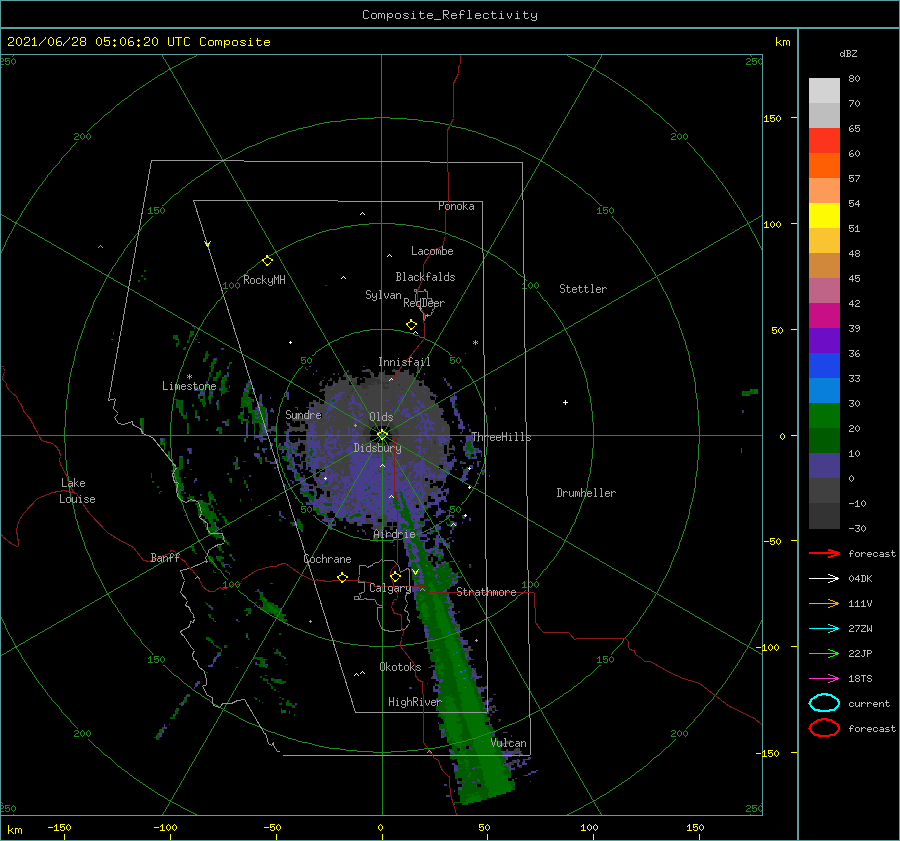Screen dimensions: 900x841
Task: Click the Composite_Reflectivity title
Action: [x=450, y=15]
